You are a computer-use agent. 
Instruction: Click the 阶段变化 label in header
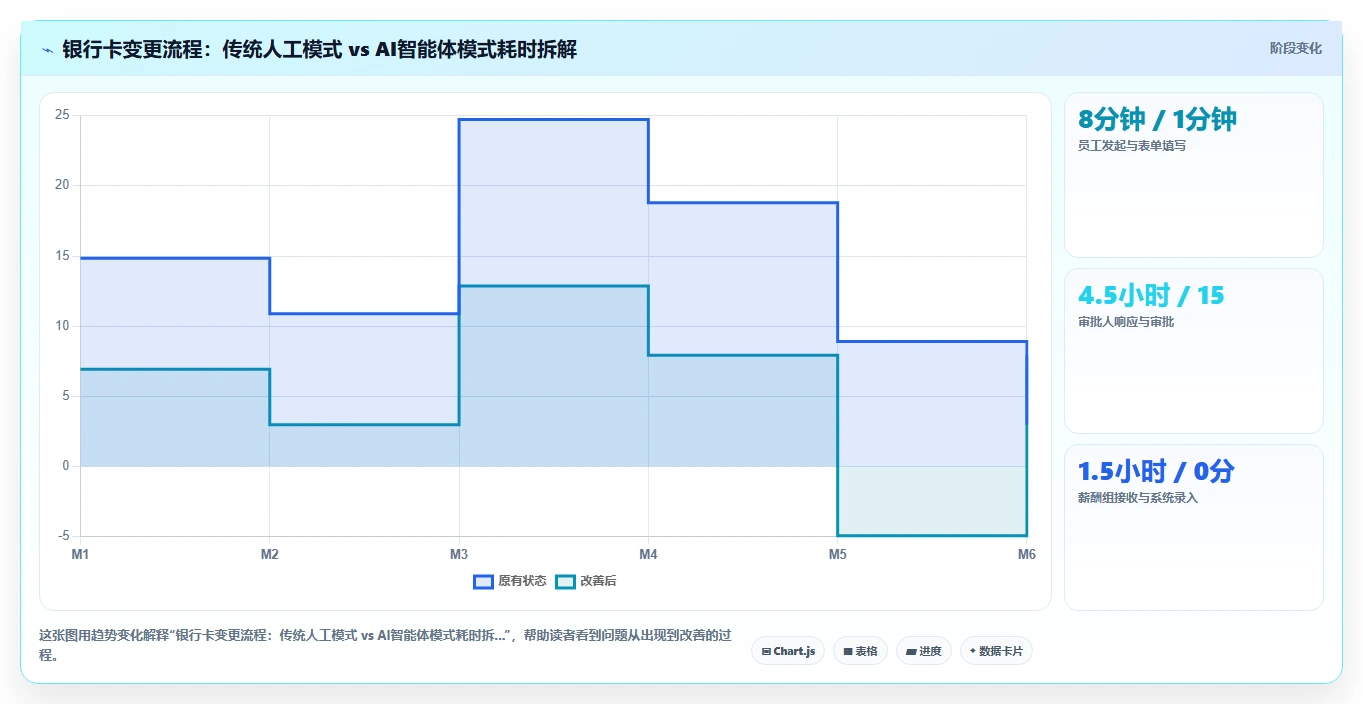click(x=1295, y=48)
